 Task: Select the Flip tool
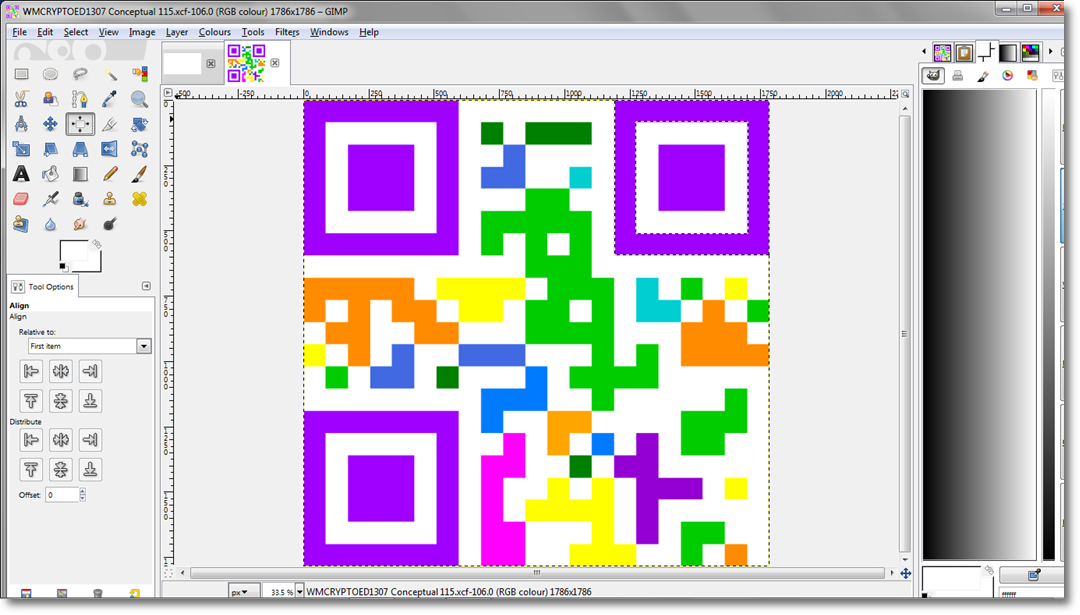click(110, 149)
